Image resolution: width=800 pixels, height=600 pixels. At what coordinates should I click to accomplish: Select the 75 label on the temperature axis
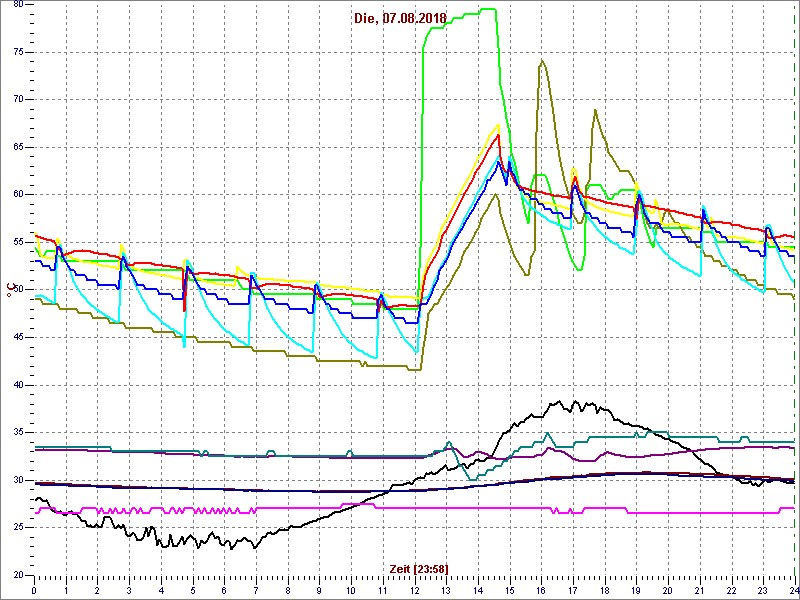pos(18,52)
